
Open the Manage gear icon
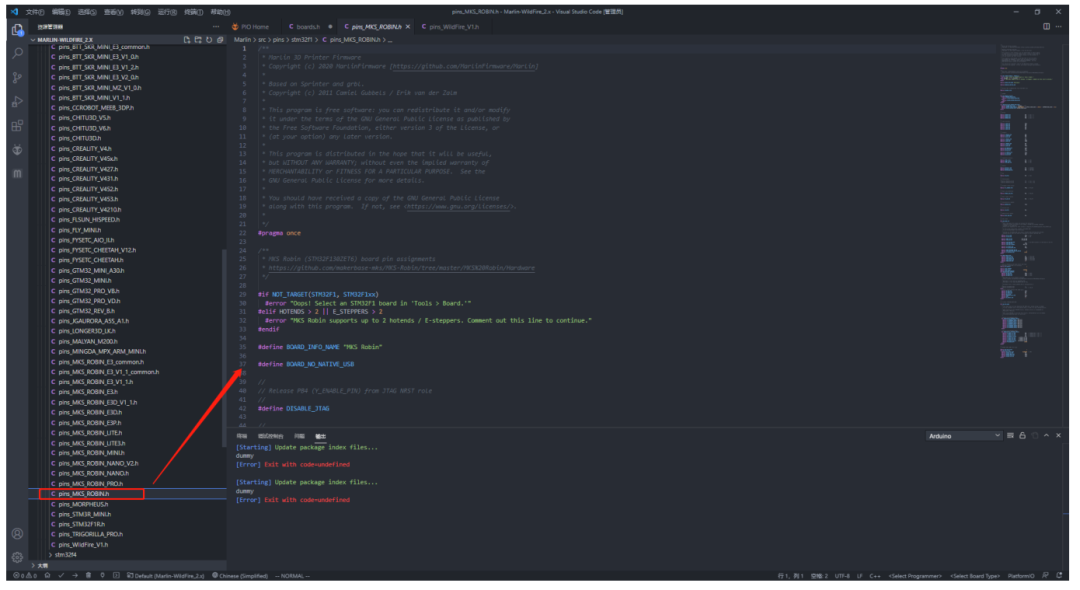(x=17, y=557)
